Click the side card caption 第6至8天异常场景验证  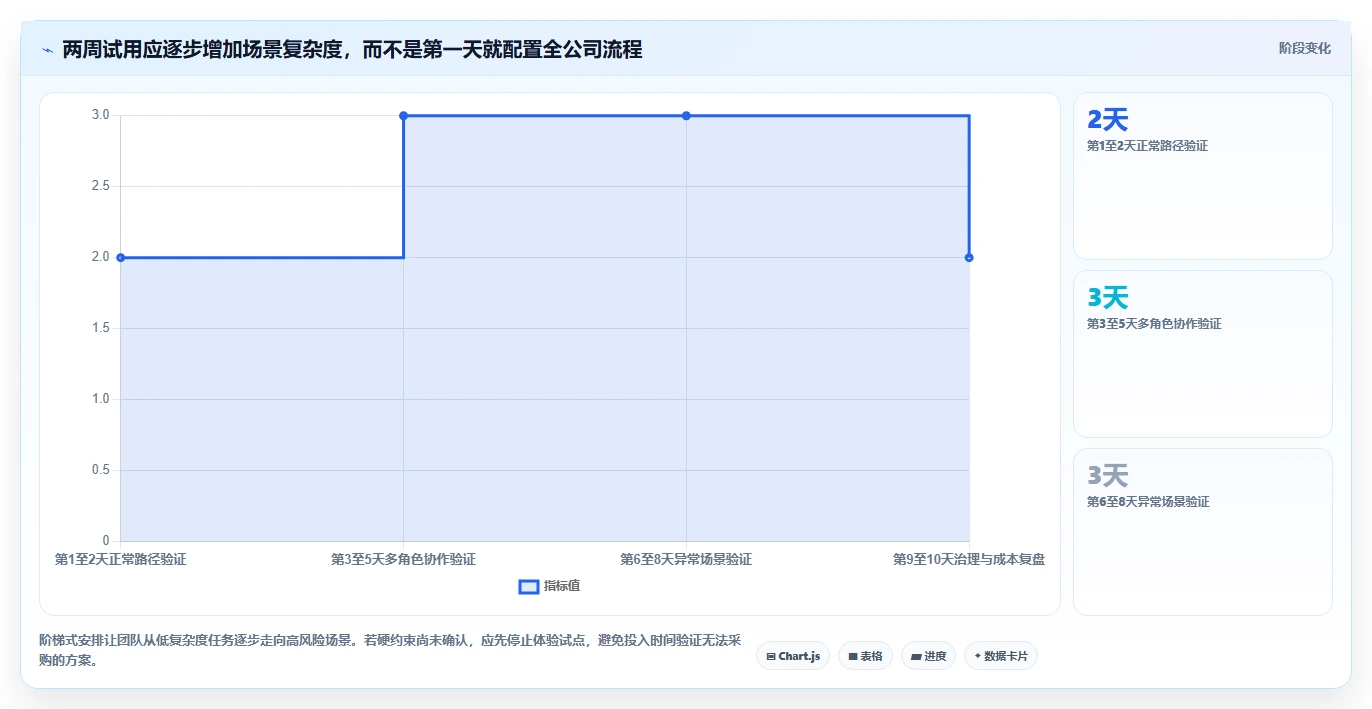(1148, 502)
